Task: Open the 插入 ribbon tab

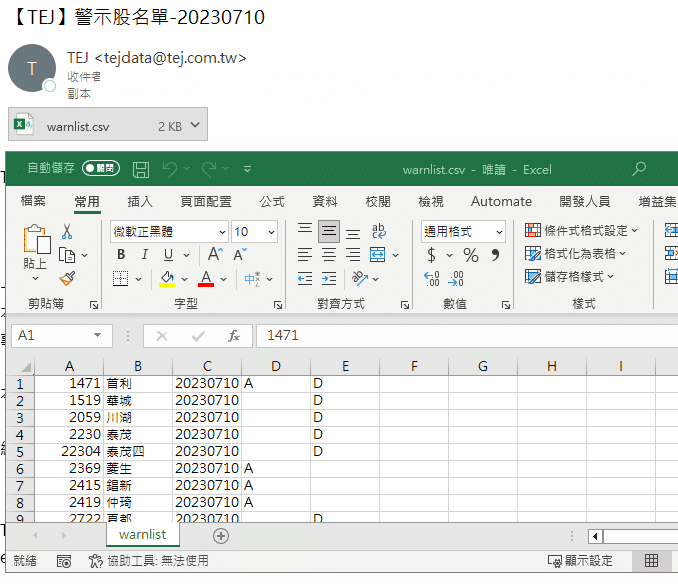Action: point(140,201)
